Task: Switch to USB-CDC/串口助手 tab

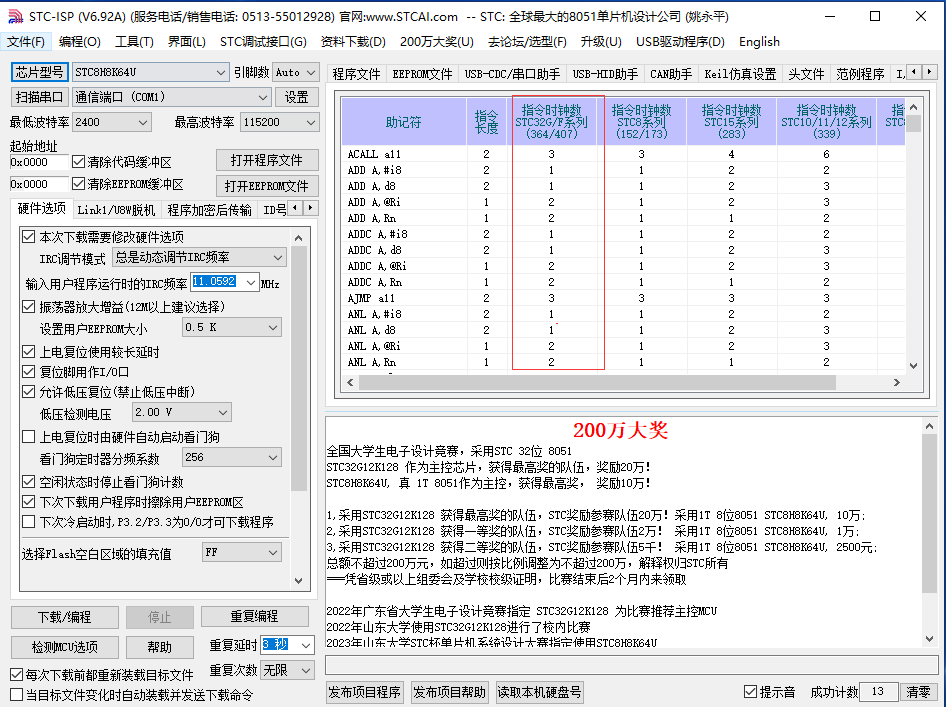Action: tap(512, 74)
